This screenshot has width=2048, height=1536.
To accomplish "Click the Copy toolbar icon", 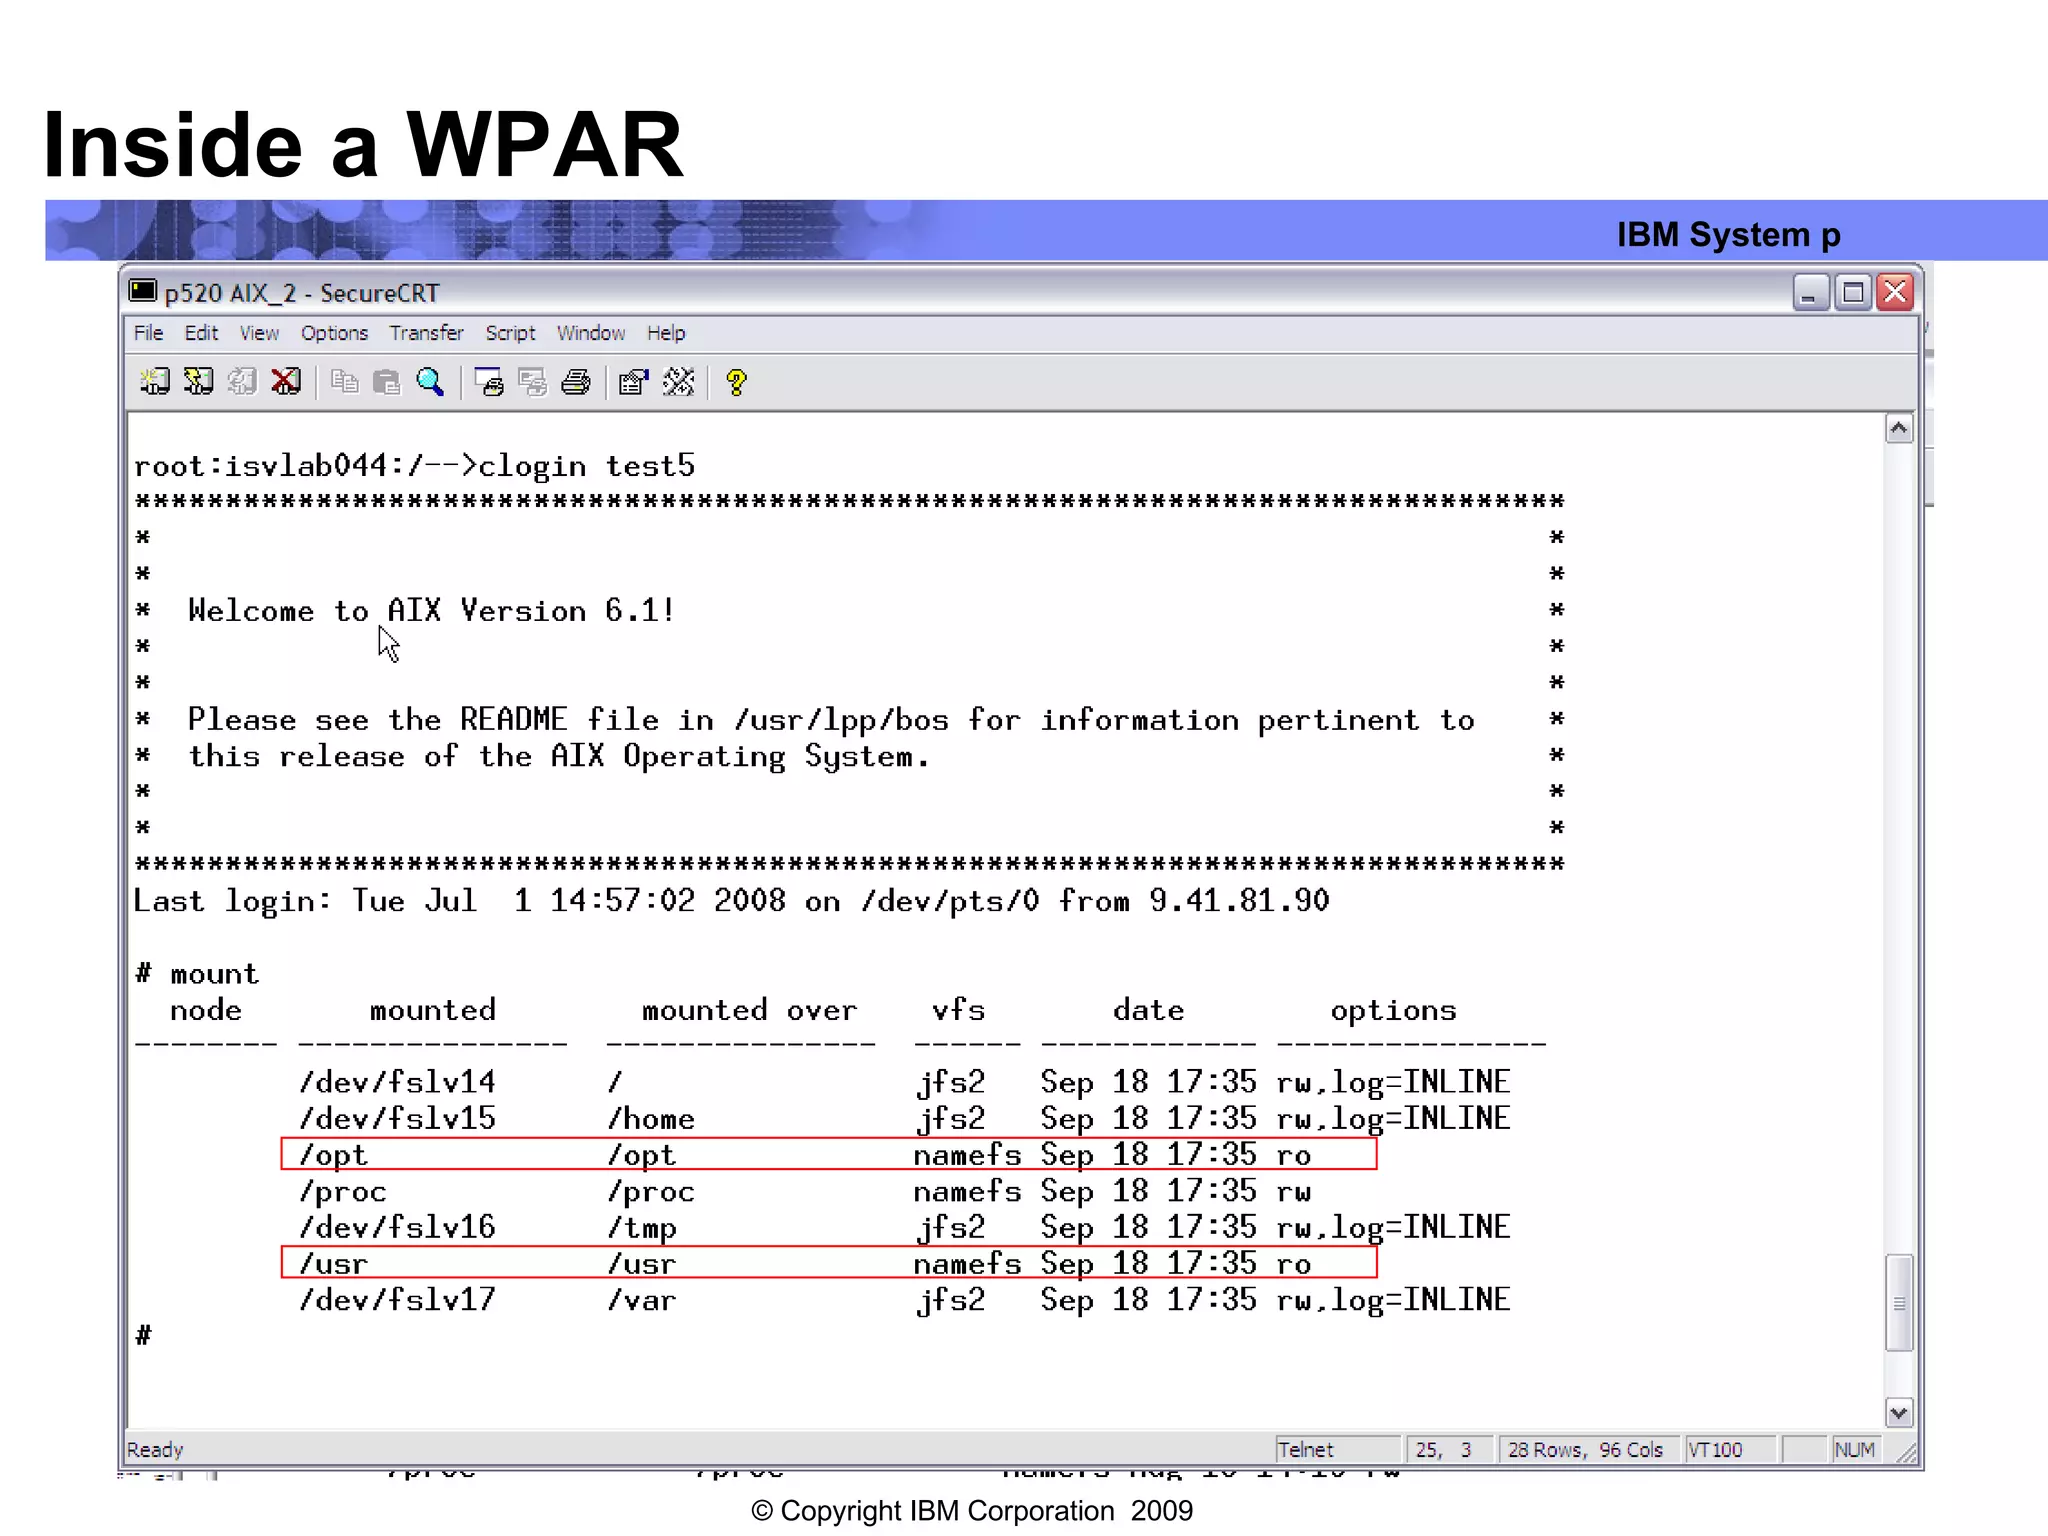I will (344, 381).
